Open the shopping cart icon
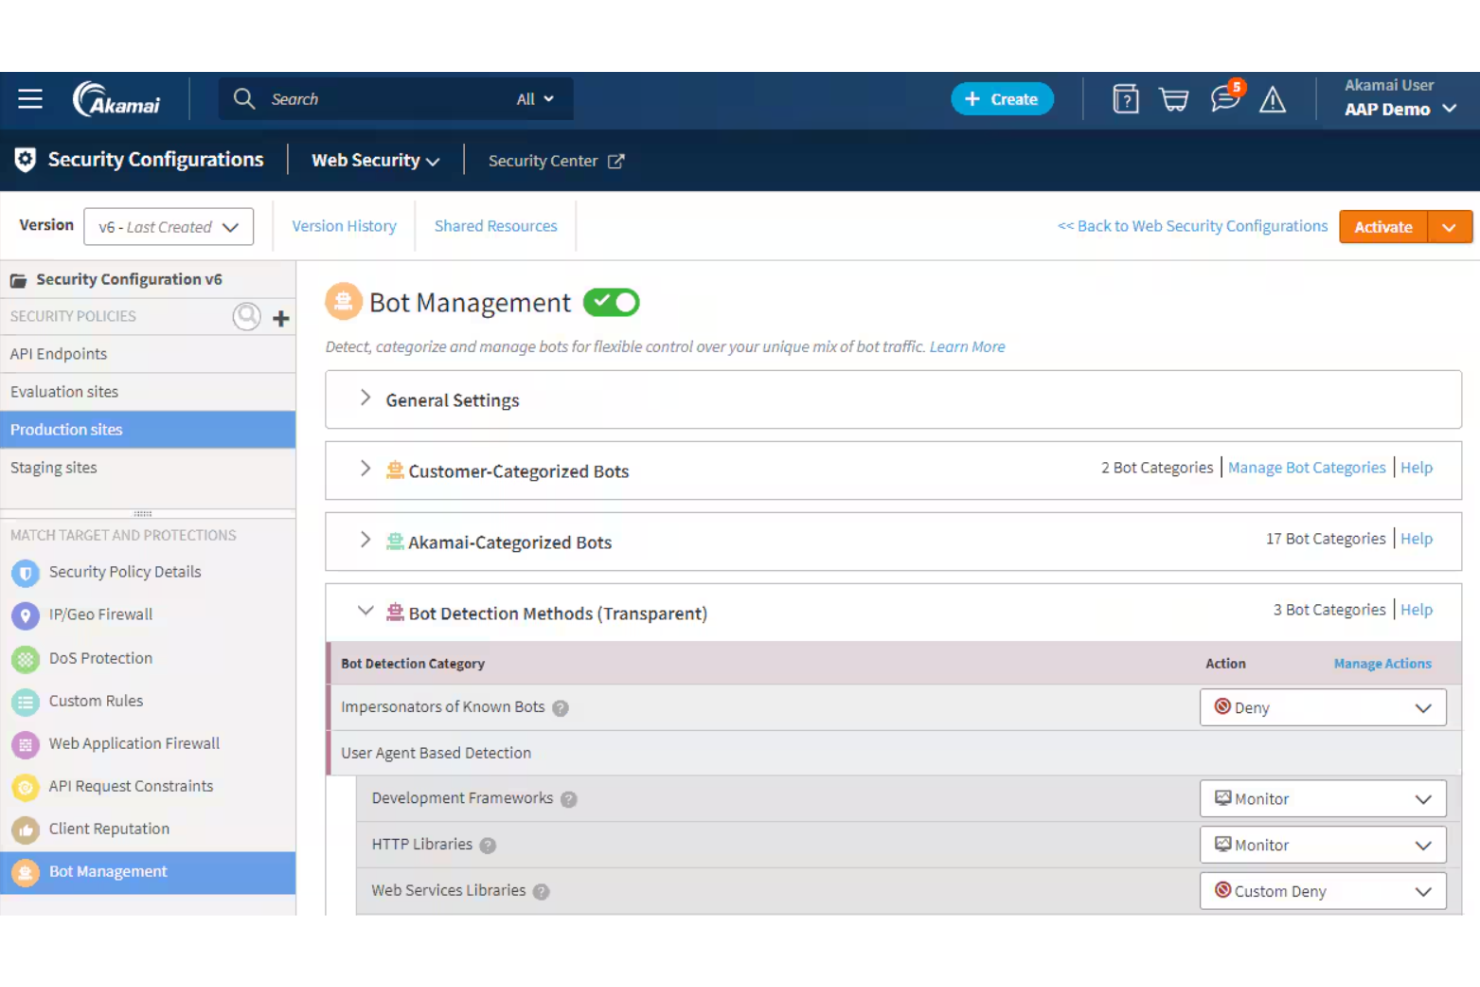 pyautogui.click(x=1173, y=99)
